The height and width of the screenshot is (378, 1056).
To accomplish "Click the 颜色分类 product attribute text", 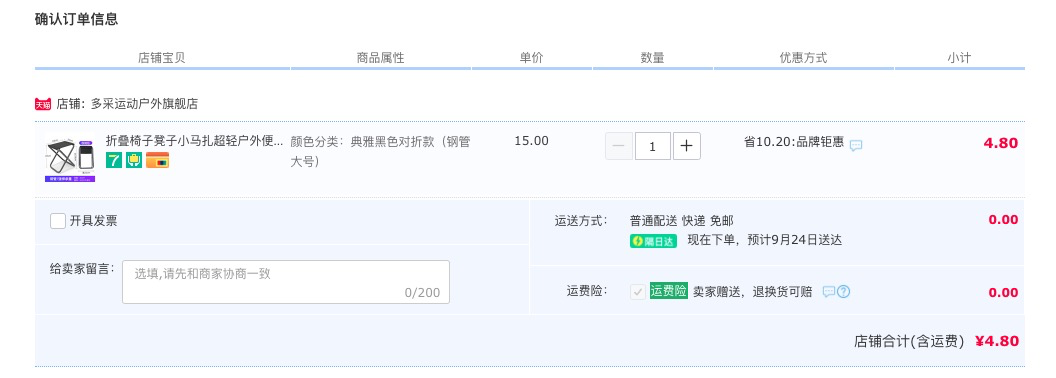I will [381, 152].
